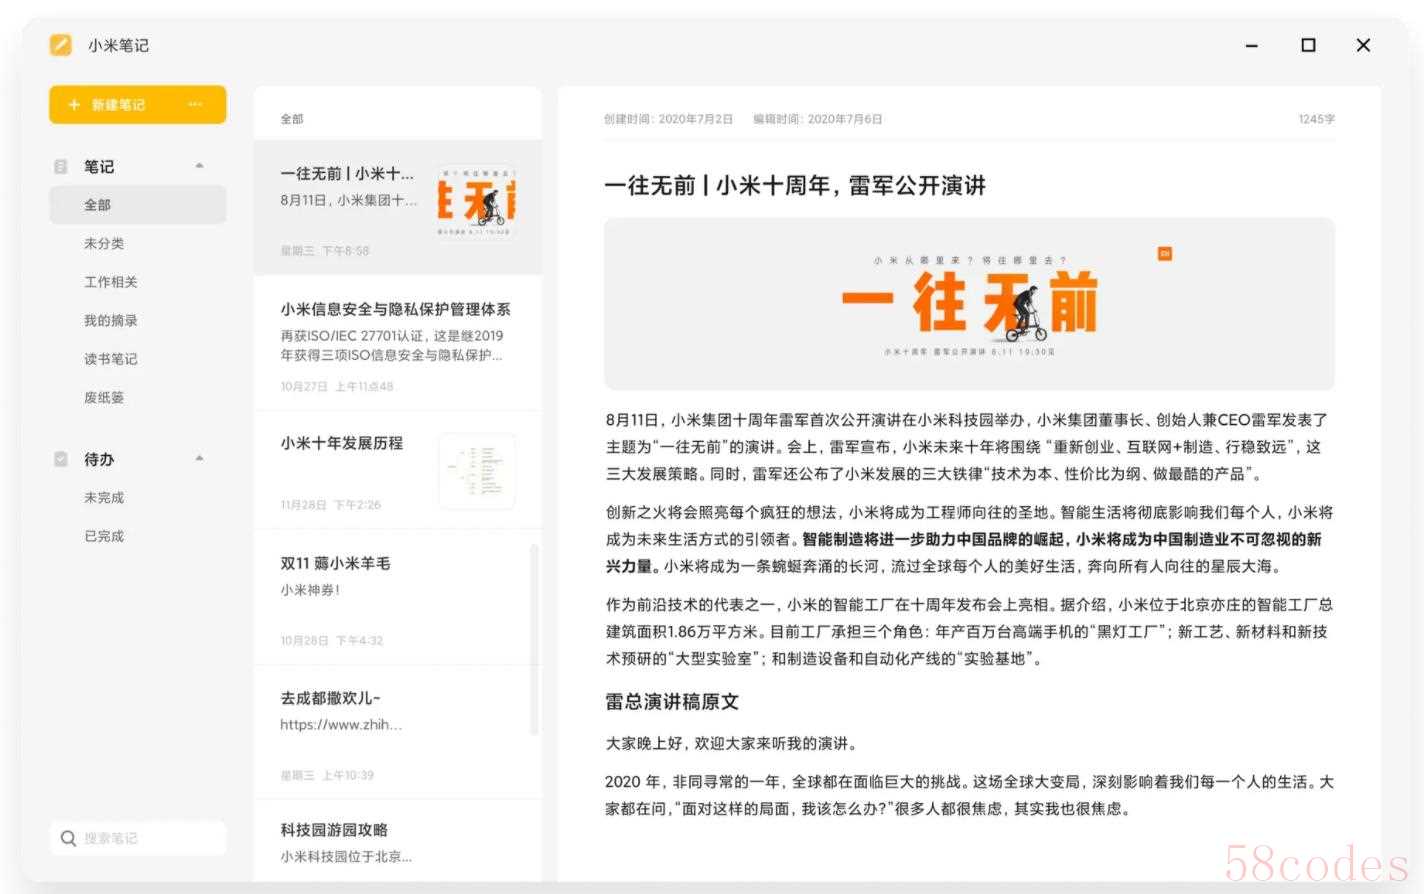The width and height of the screenshot is (1424, 894).
Task: Open the ellipsis menu beside 新建笔记
Action: coord(195,105)
